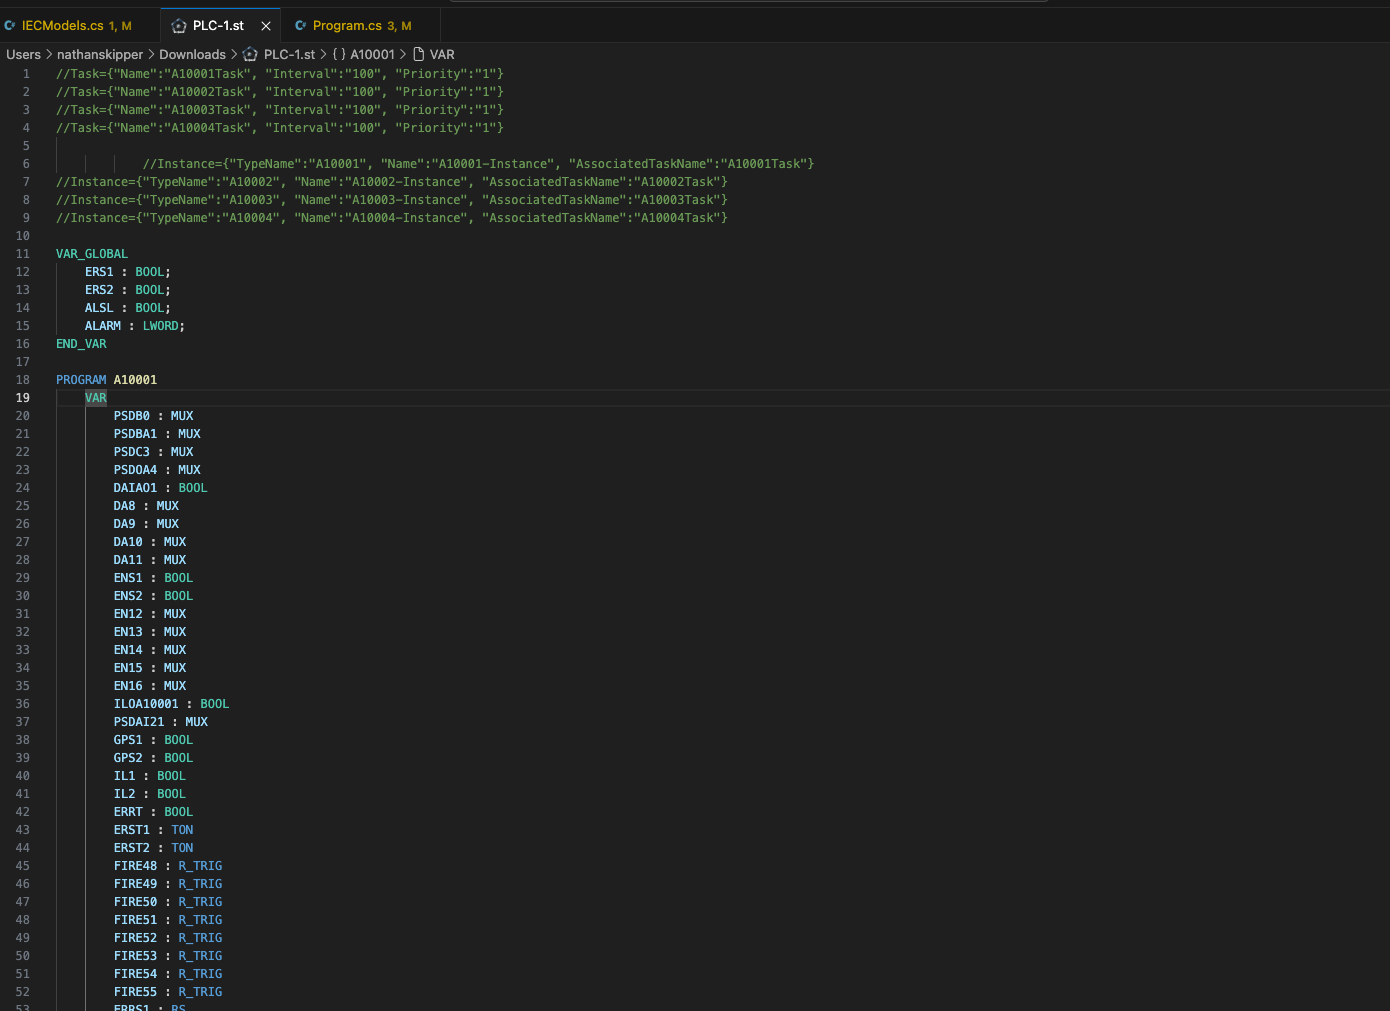Open the nathanskipper breadcrumb dropdown

tap(100, 54)
